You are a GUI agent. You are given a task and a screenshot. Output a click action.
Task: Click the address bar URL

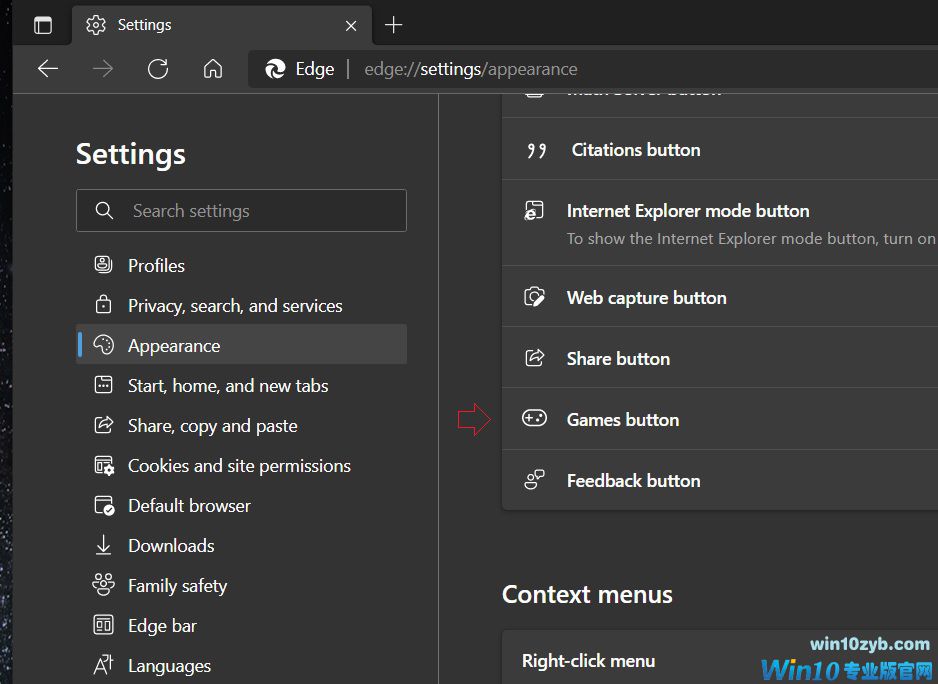(x=470, y=69)
